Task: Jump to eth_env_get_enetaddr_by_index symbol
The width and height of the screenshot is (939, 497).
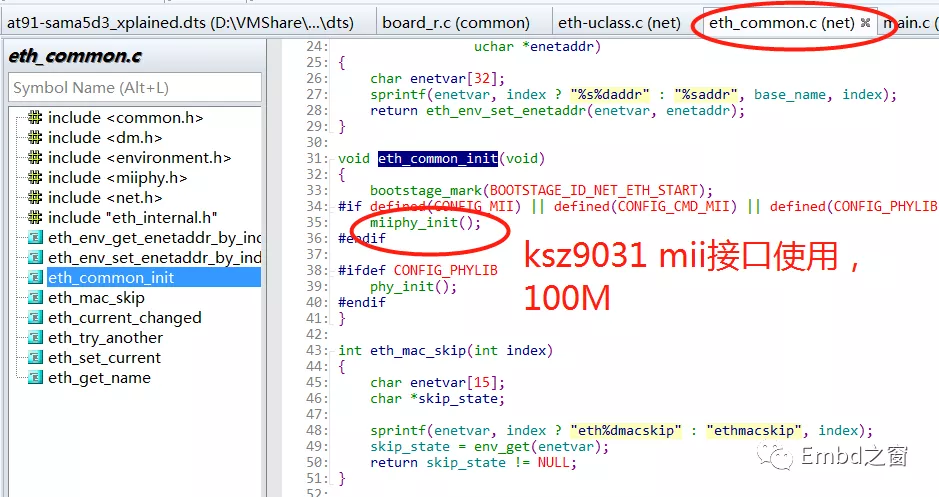Action: (x=155, y=238)
